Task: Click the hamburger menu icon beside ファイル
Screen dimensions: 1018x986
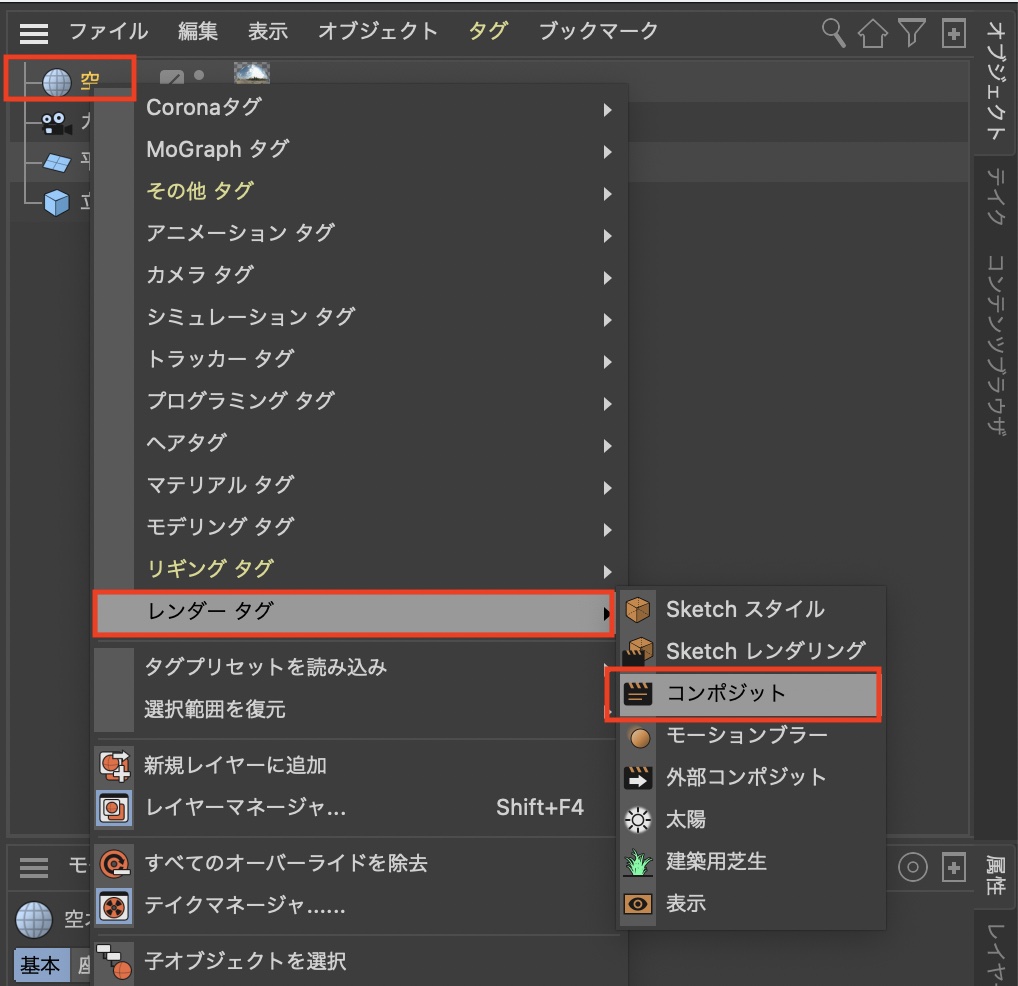Action: pyautogui.click(x=34, y=33)
